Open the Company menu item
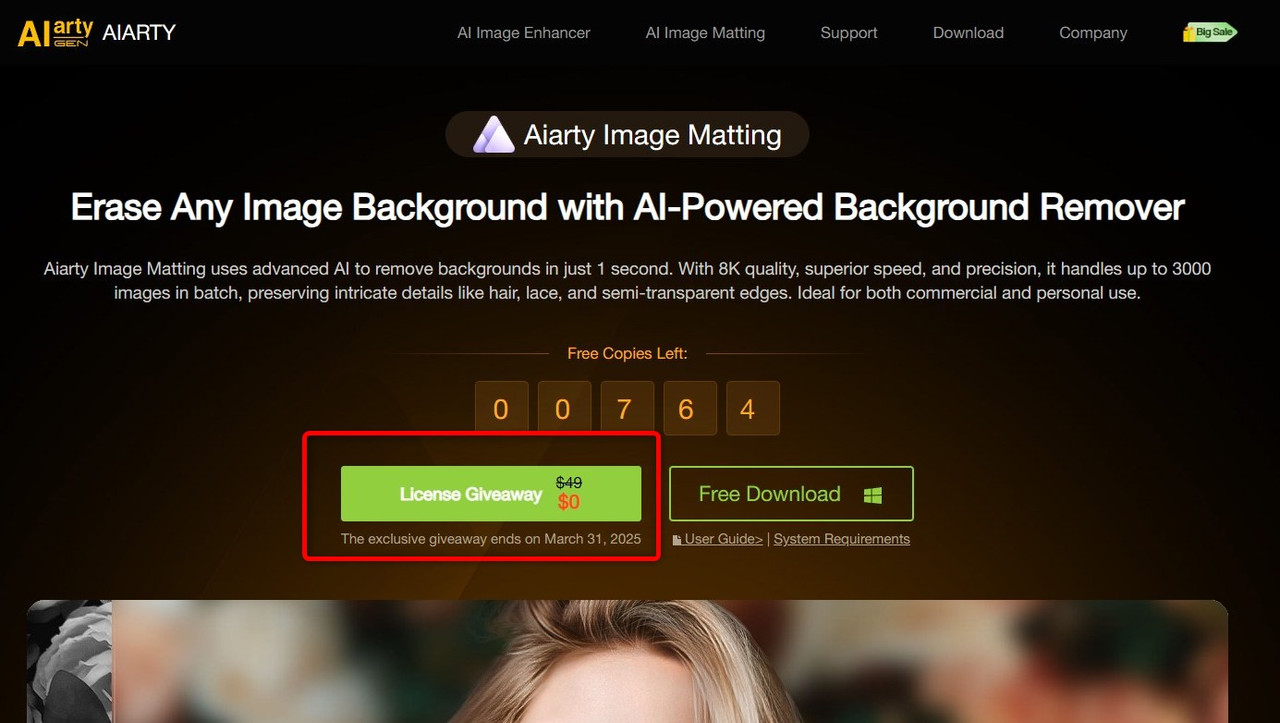The width and height of the screenshot is (1280, 723). (1093, 33)
